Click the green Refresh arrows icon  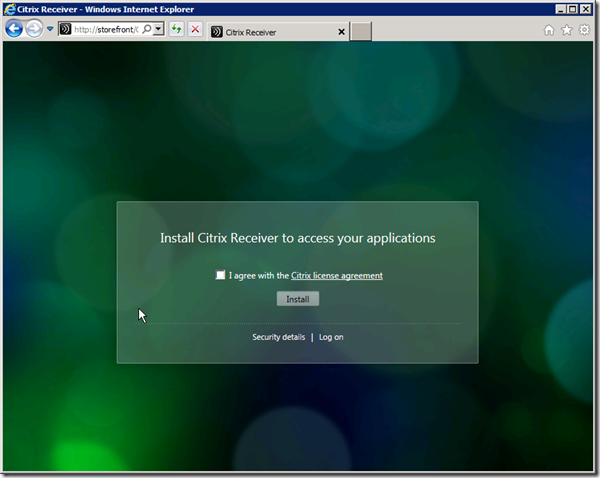tap(176, 29)
